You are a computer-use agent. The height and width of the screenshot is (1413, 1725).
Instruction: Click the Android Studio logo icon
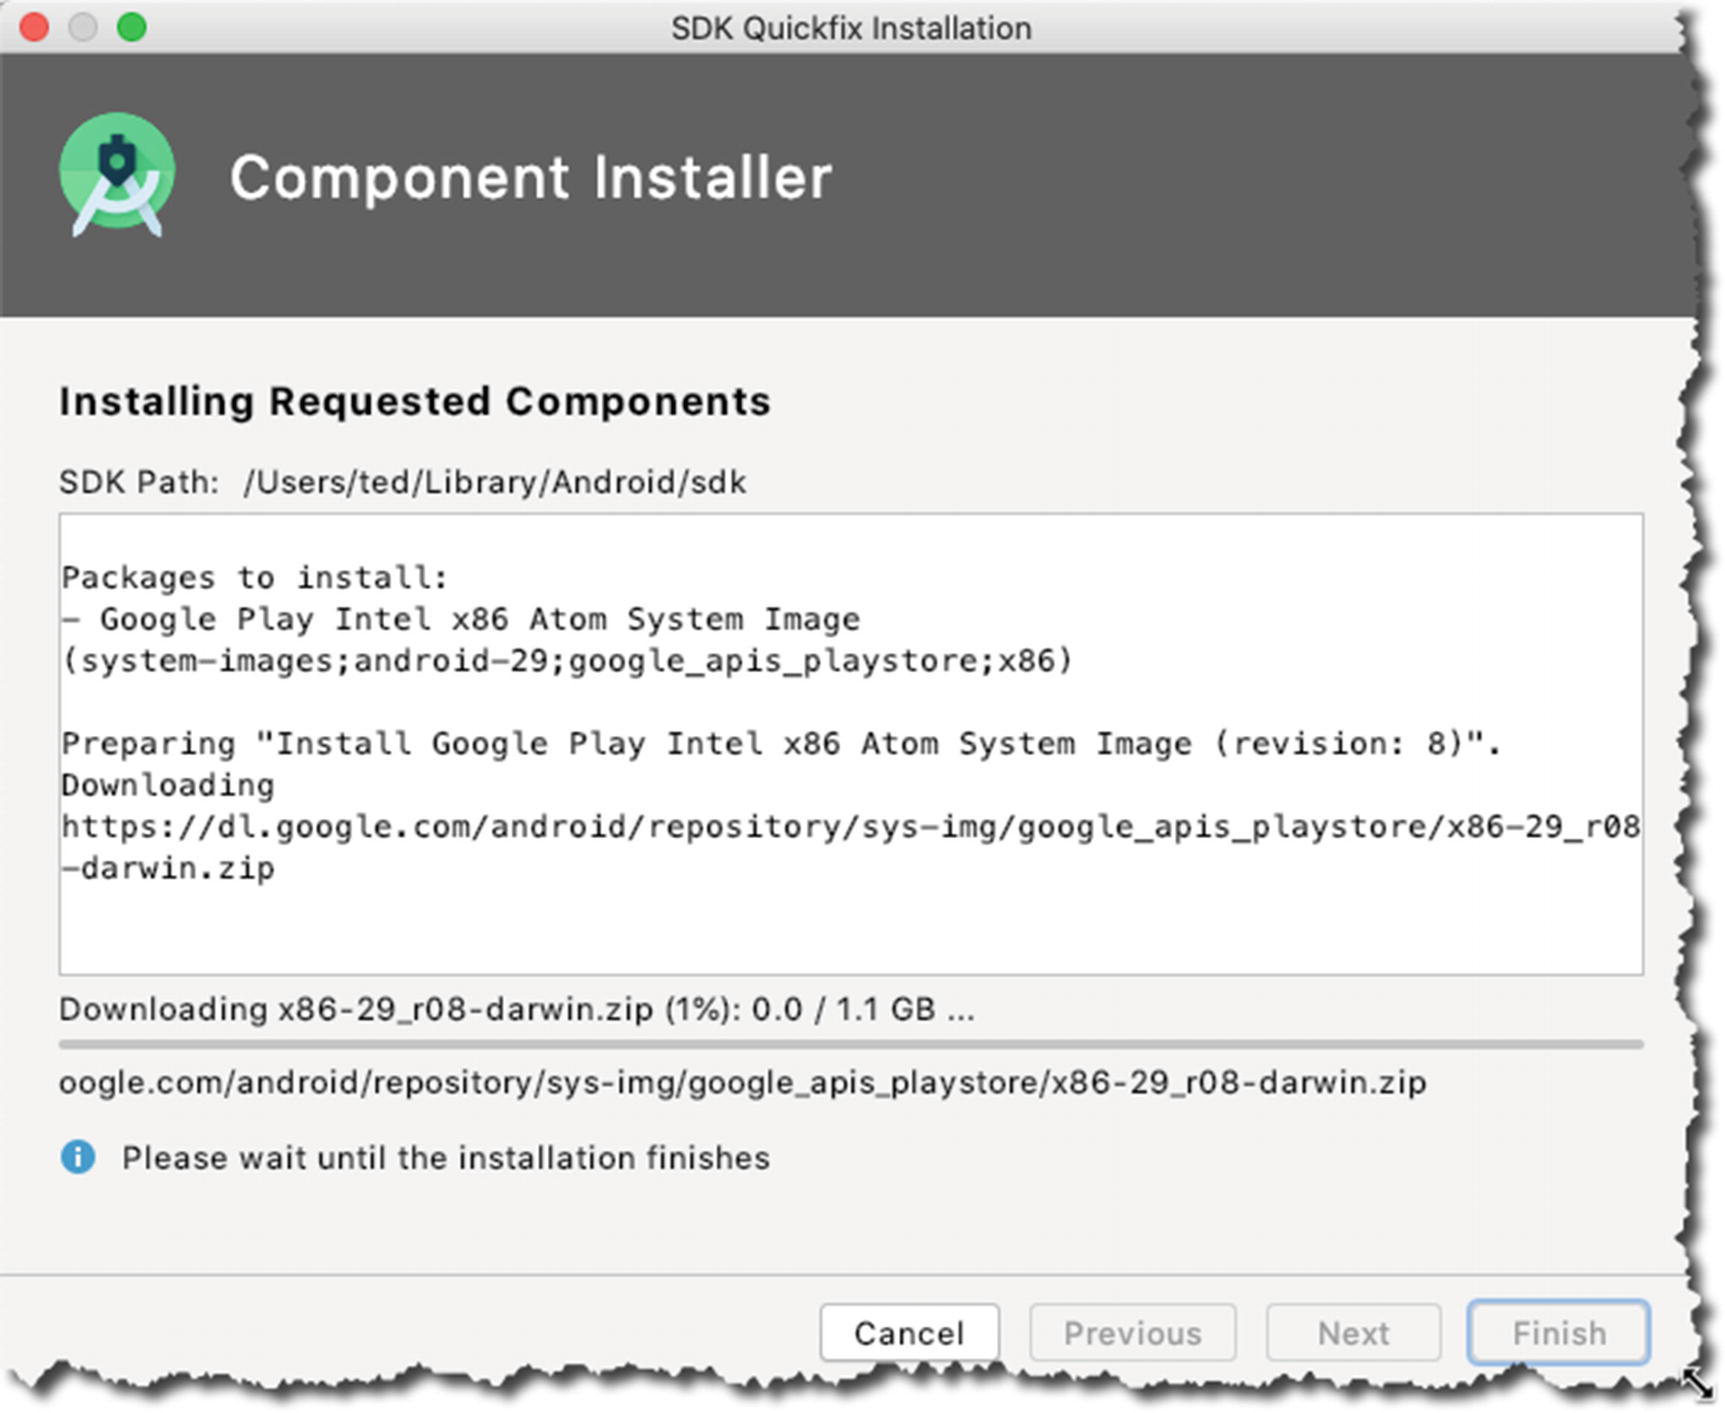click(117, 175)
